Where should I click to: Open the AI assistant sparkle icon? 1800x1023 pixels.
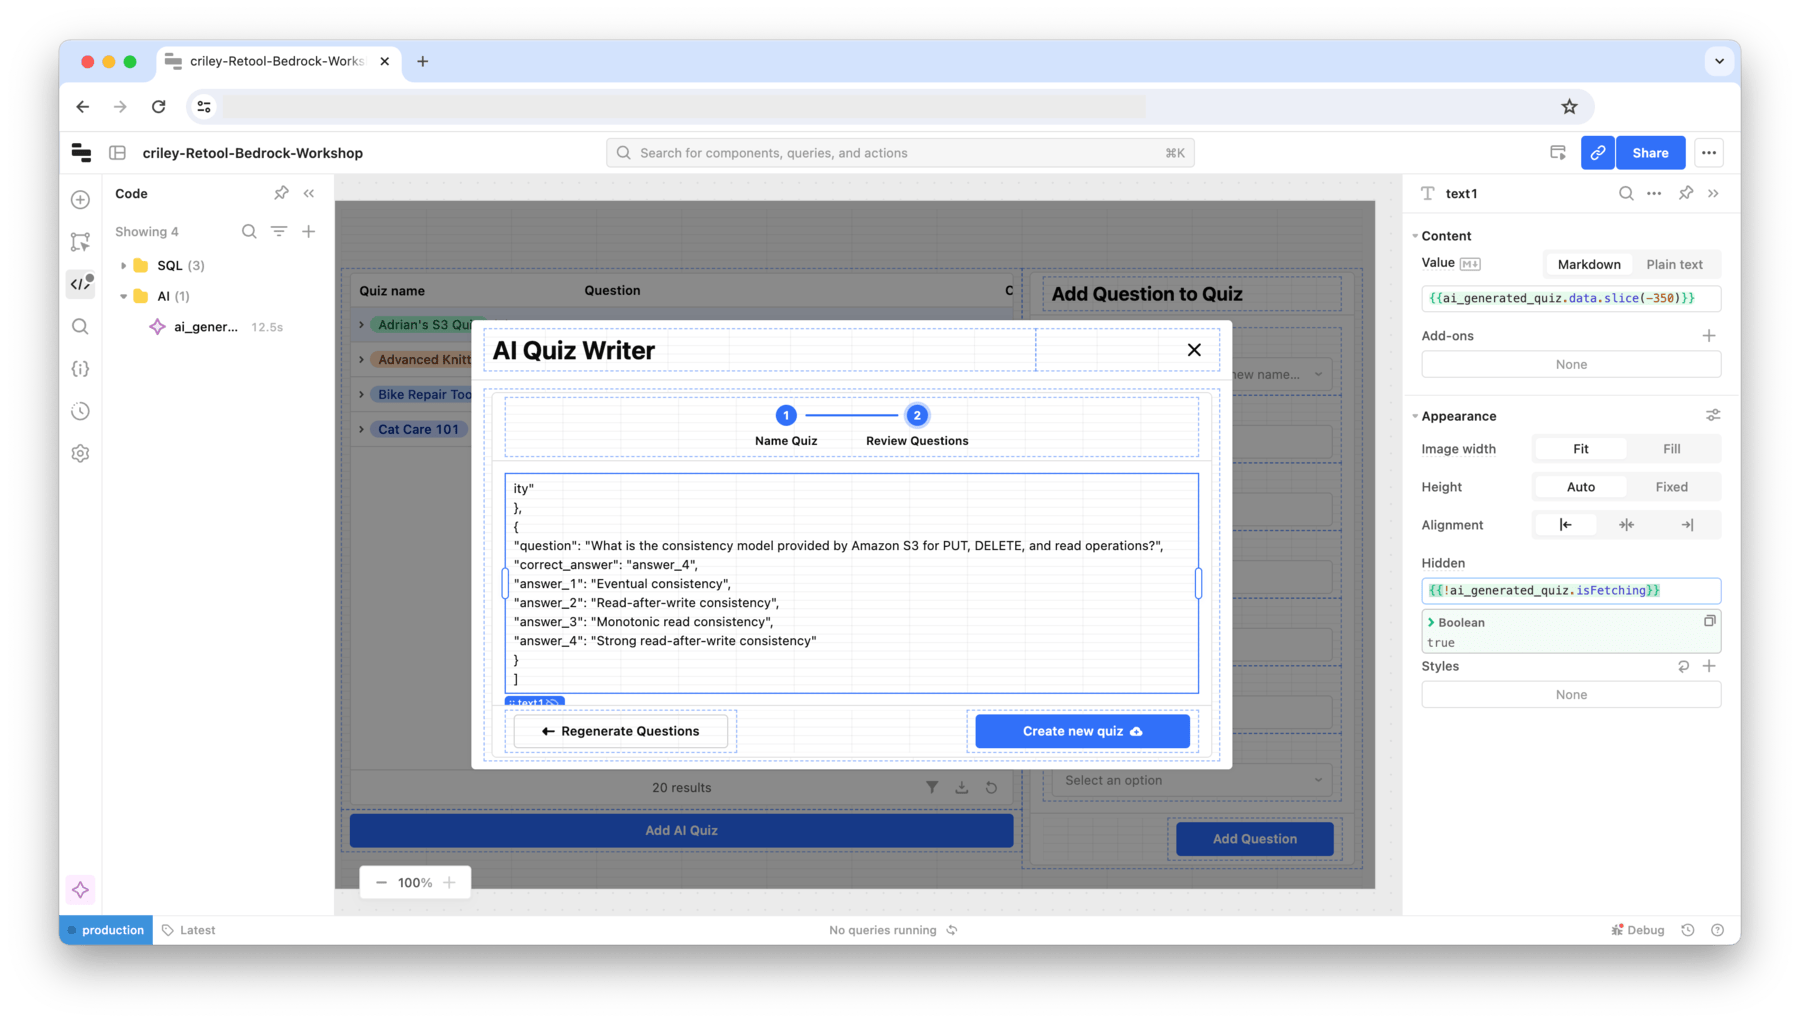pyautogui.click(x=81, y=890)
